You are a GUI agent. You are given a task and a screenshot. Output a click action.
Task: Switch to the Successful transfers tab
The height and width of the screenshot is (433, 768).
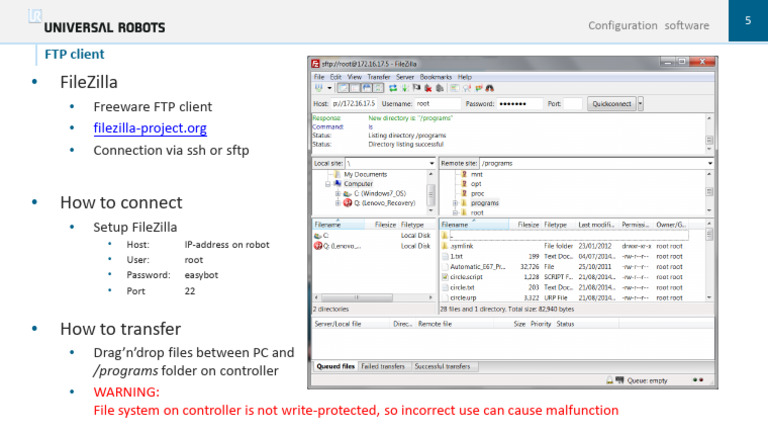[442, 366]
